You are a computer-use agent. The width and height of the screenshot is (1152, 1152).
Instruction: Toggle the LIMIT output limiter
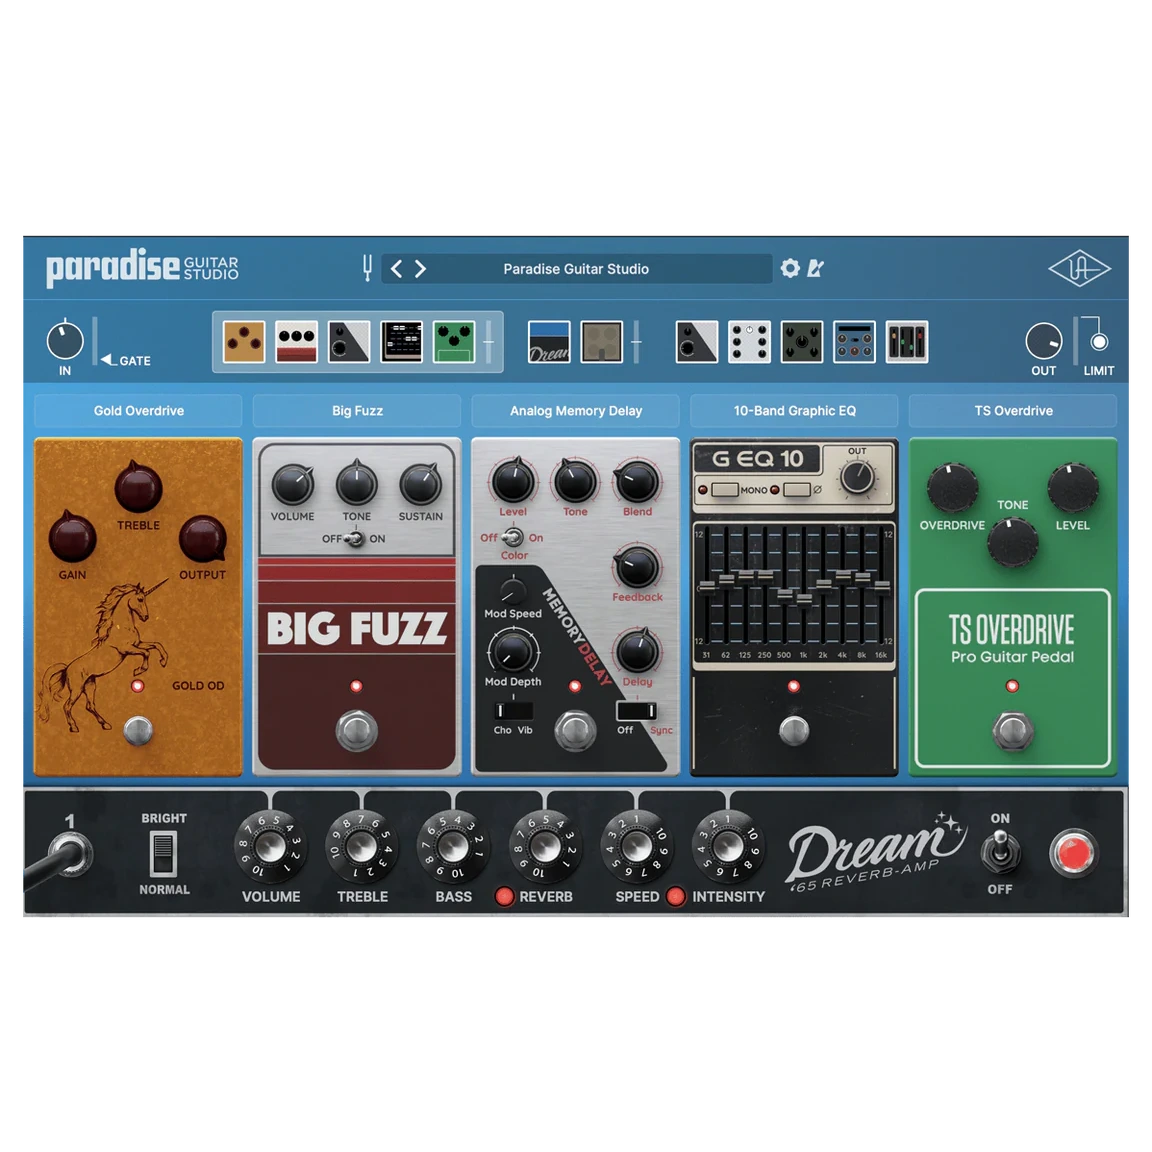(1099, 342)
